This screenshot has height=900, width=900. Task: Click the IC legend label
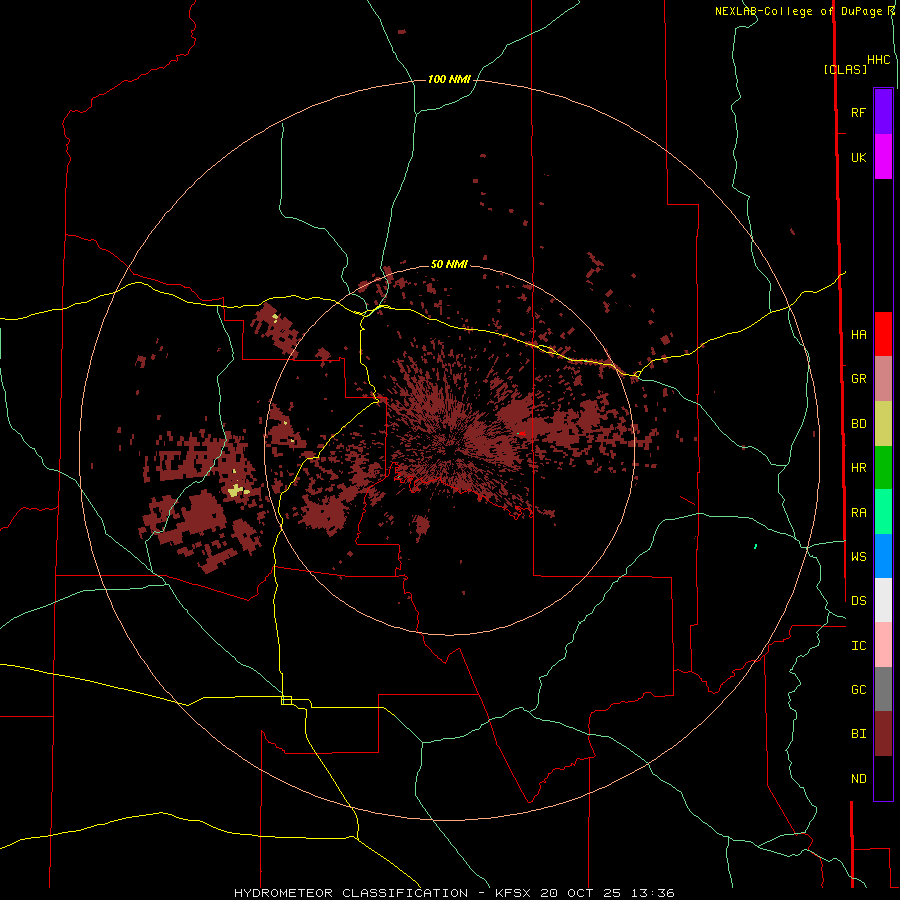click(858, 646)
